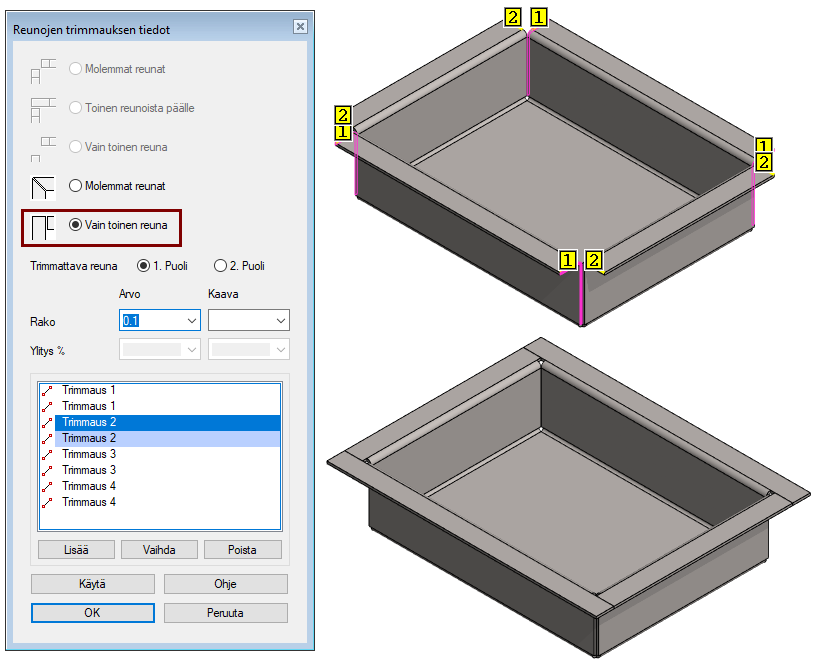Select disabled Molemmat reunat radio at top

tap(76, 69)
